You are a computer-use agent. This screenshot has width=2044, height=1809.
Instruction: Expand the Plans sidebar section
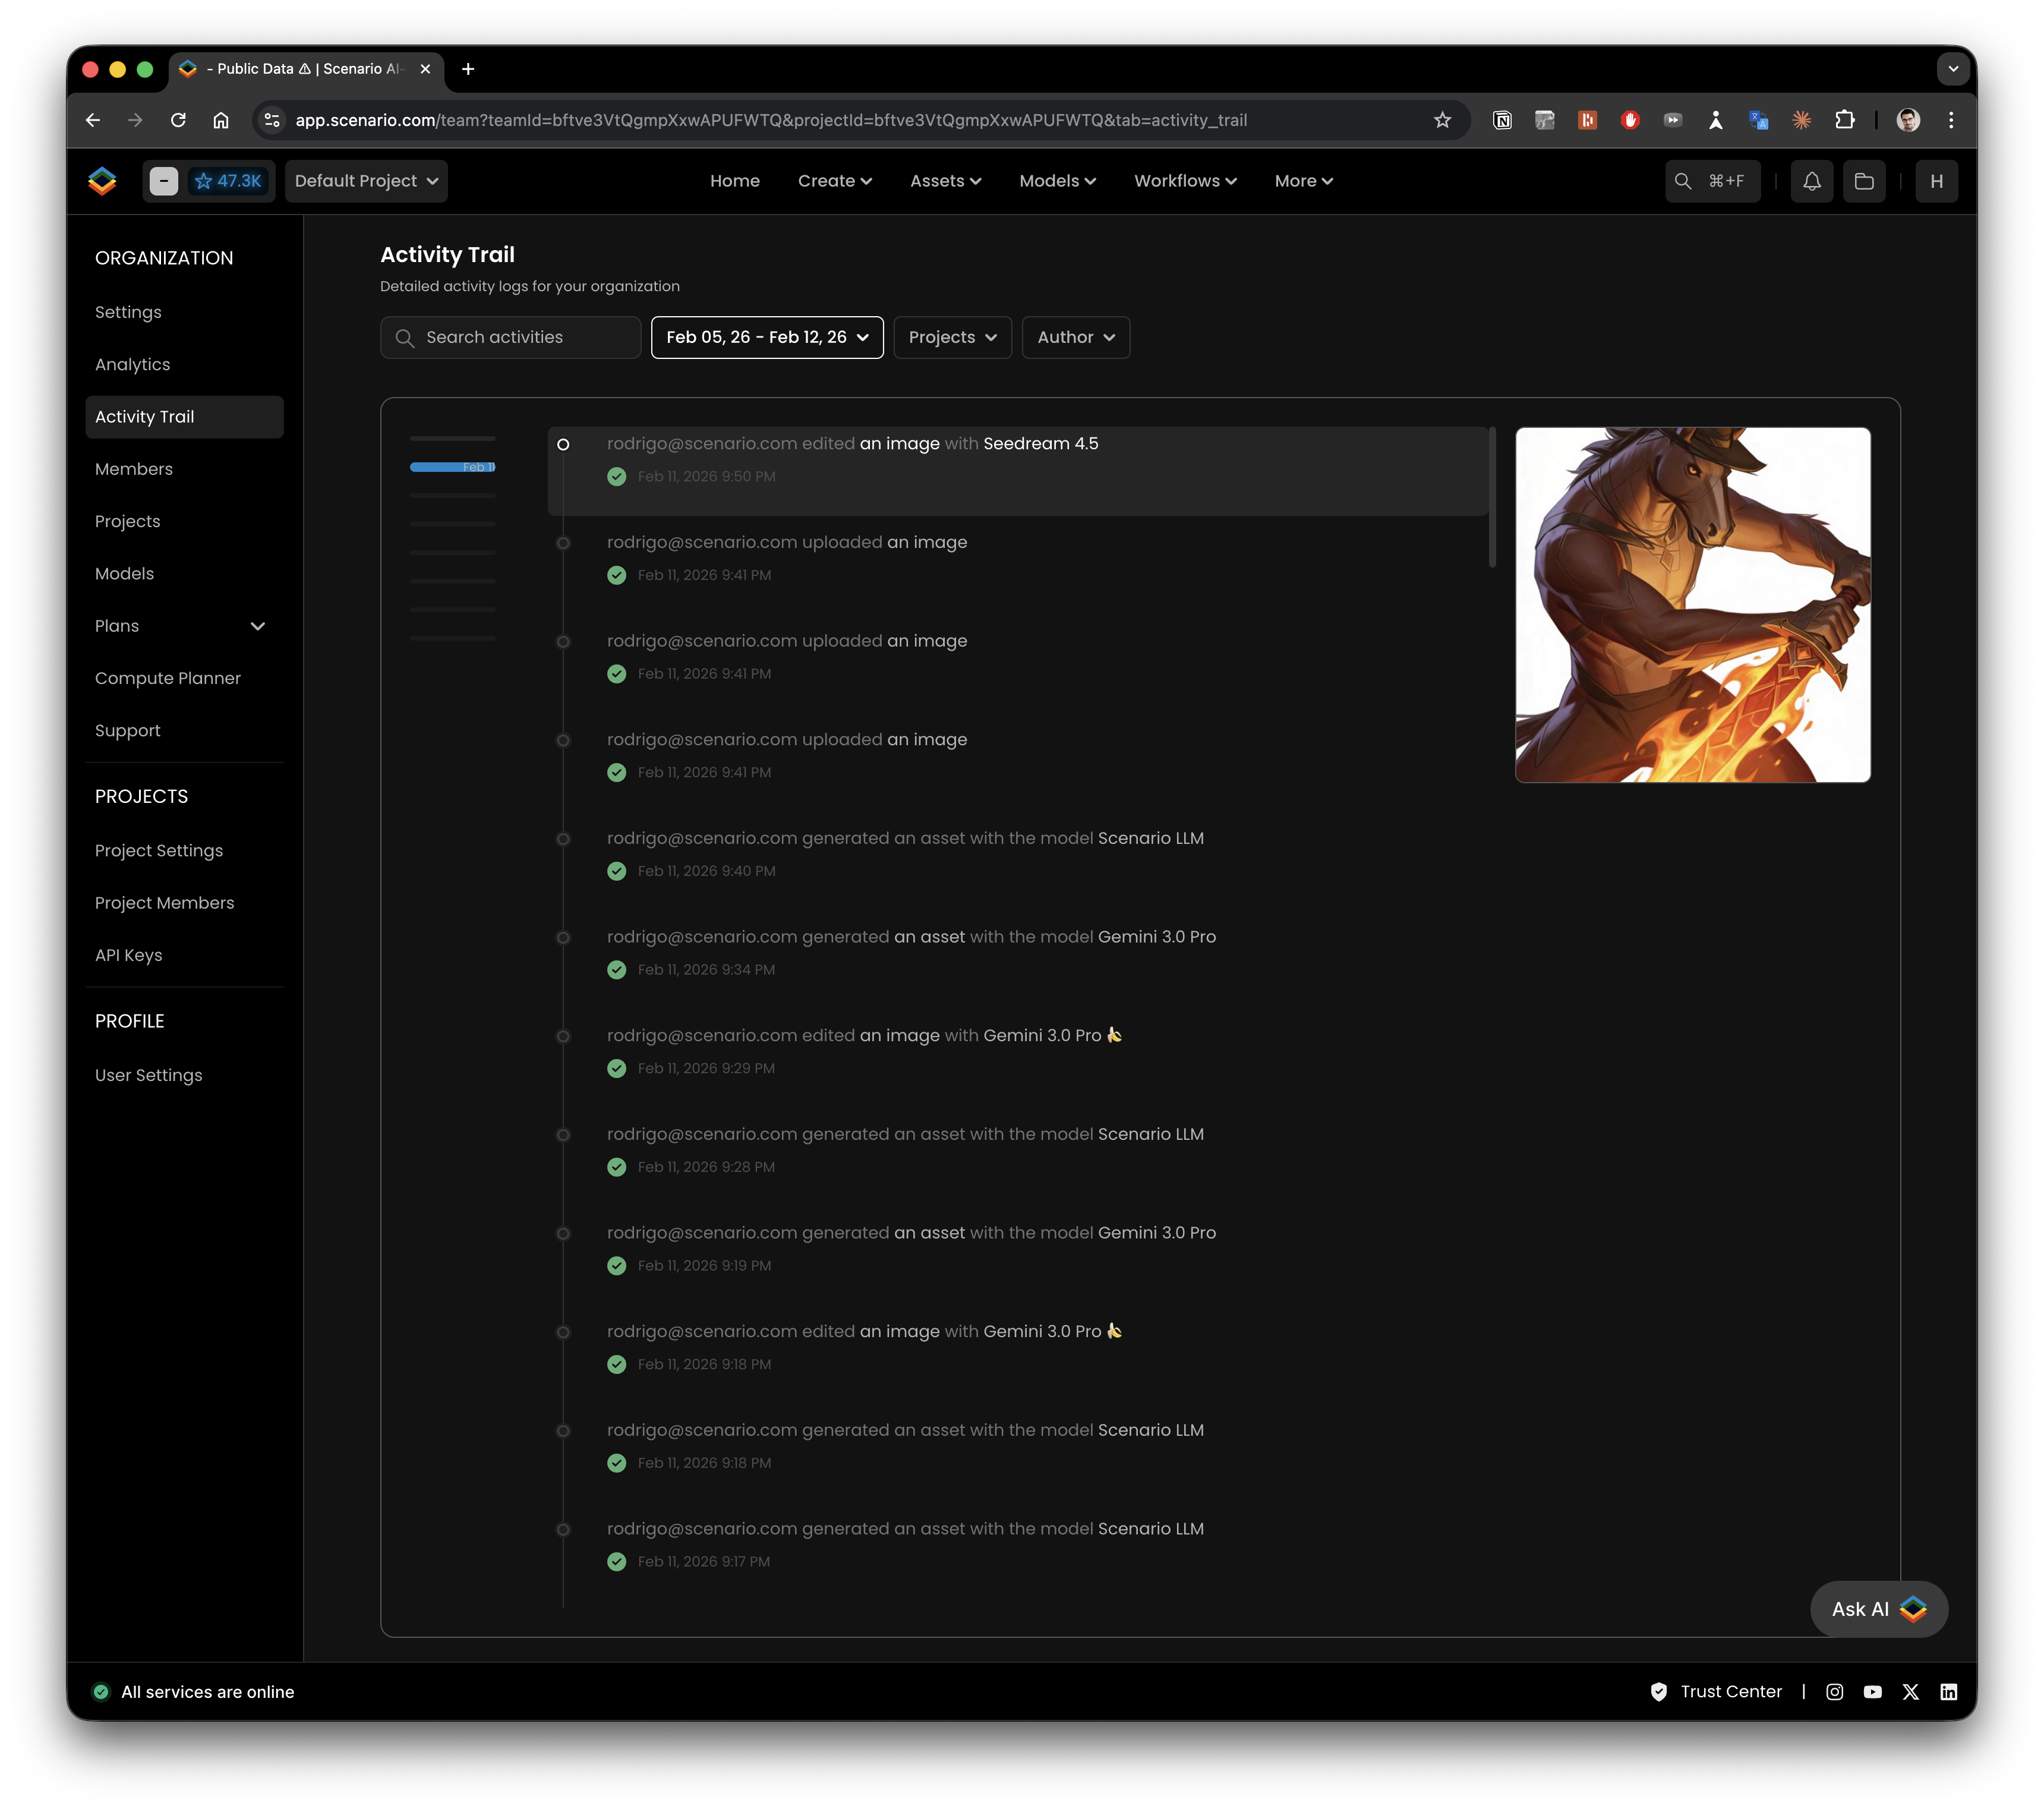click(257, 626)
